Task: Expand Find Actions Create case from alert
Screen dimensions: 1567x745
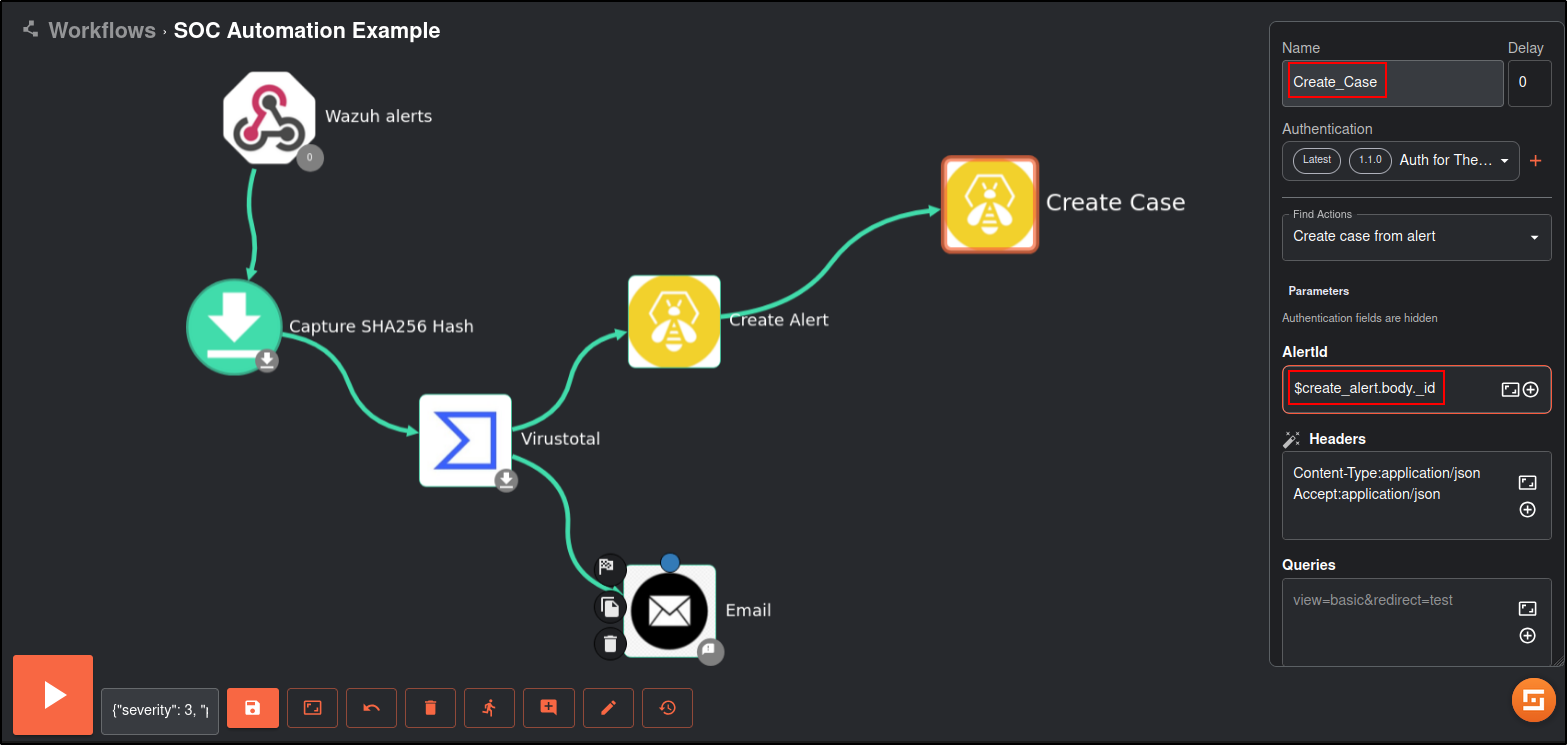Action: click(x=1416, y=237)
